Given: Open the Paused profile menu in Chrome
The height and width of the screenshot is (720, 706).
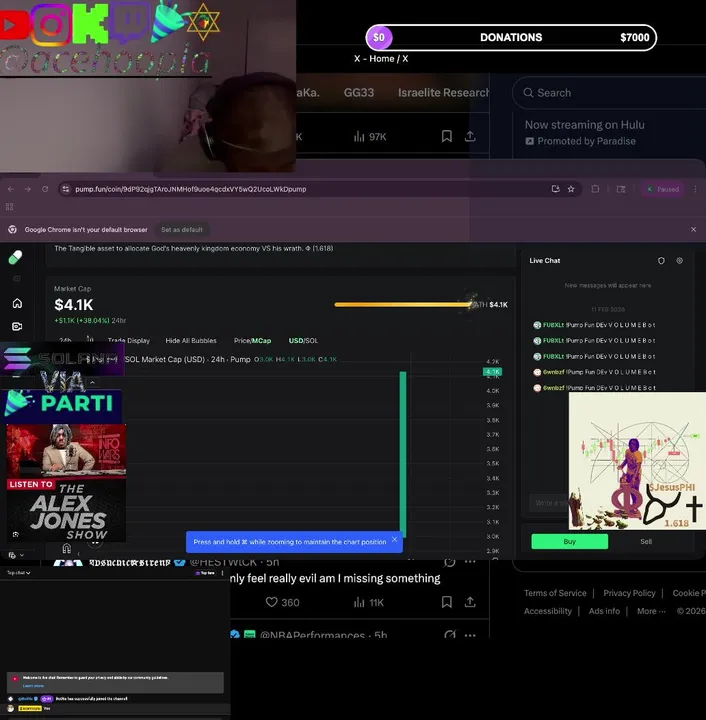Looking at the screenshot, I should (x=663, y=189).
